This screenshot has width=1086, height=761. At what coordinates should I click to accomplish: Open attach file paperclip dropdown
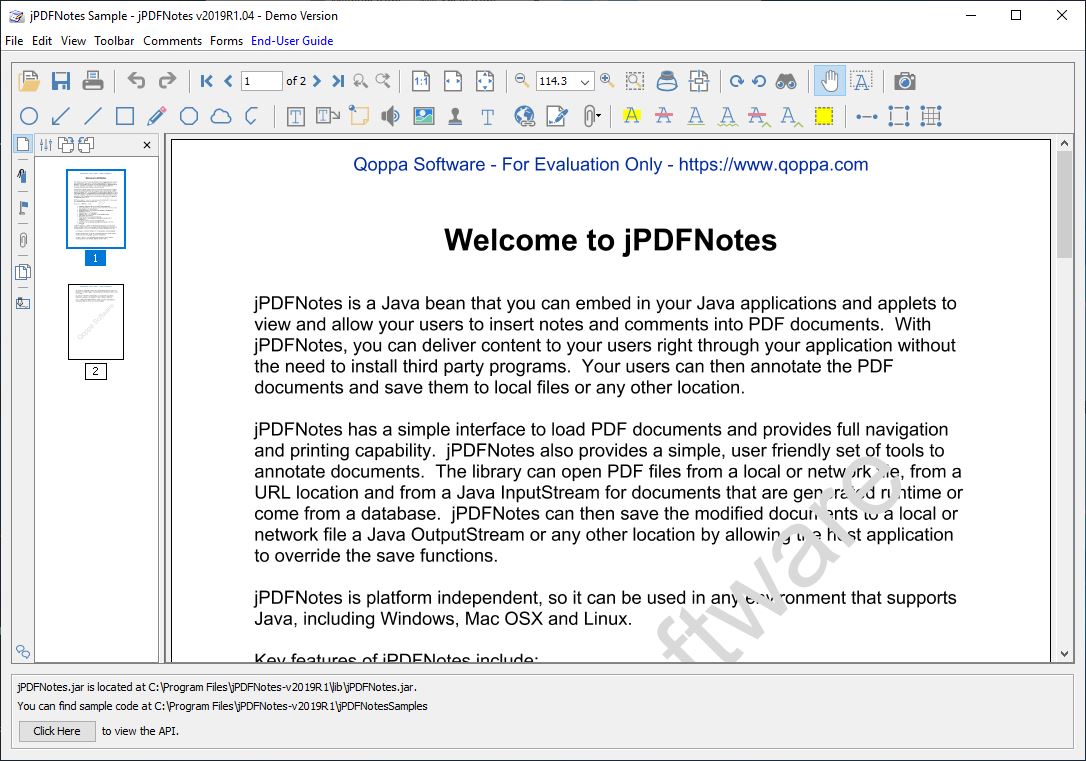tap(591, 116)
